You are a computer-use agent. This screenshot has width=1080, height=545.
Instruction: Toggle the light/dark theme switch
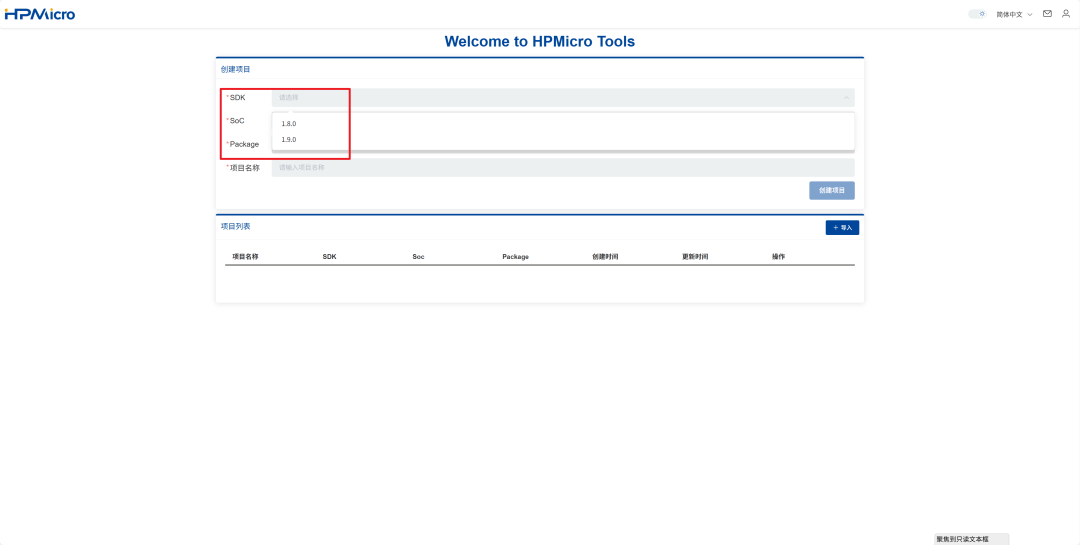click(977, 14)
